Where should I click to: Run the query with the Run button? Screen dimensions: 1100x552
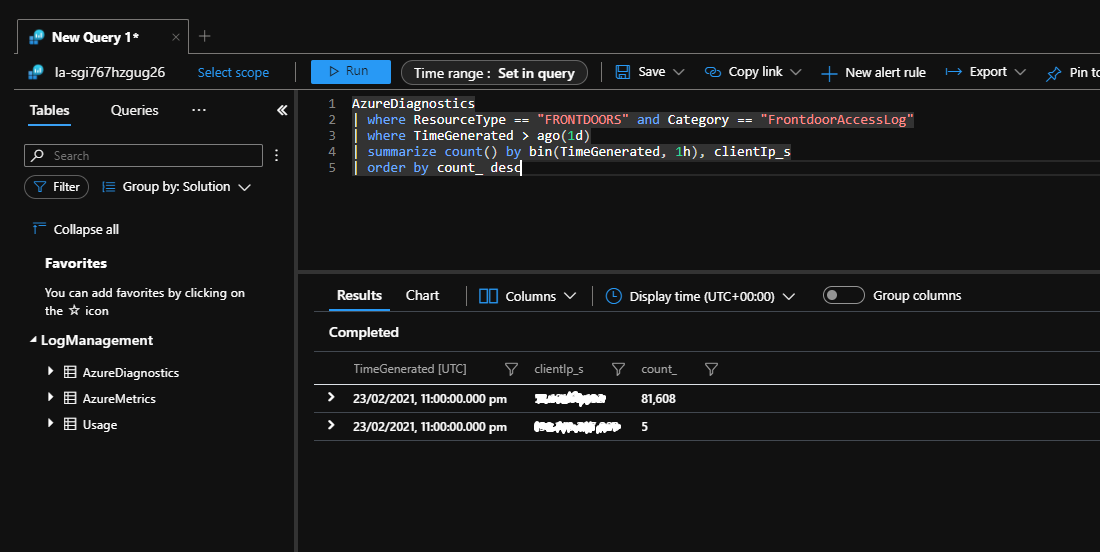click(x=350, y=72)
